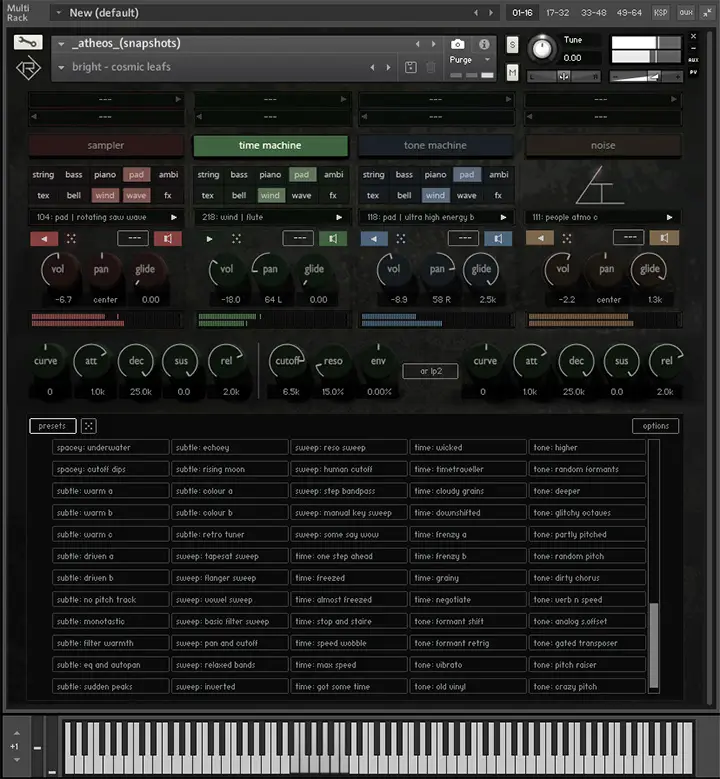This screenshot has height=779, width=720.
Task: Open the 118: pad | ultra high energy b selector
Action: [x=436, y=217]
